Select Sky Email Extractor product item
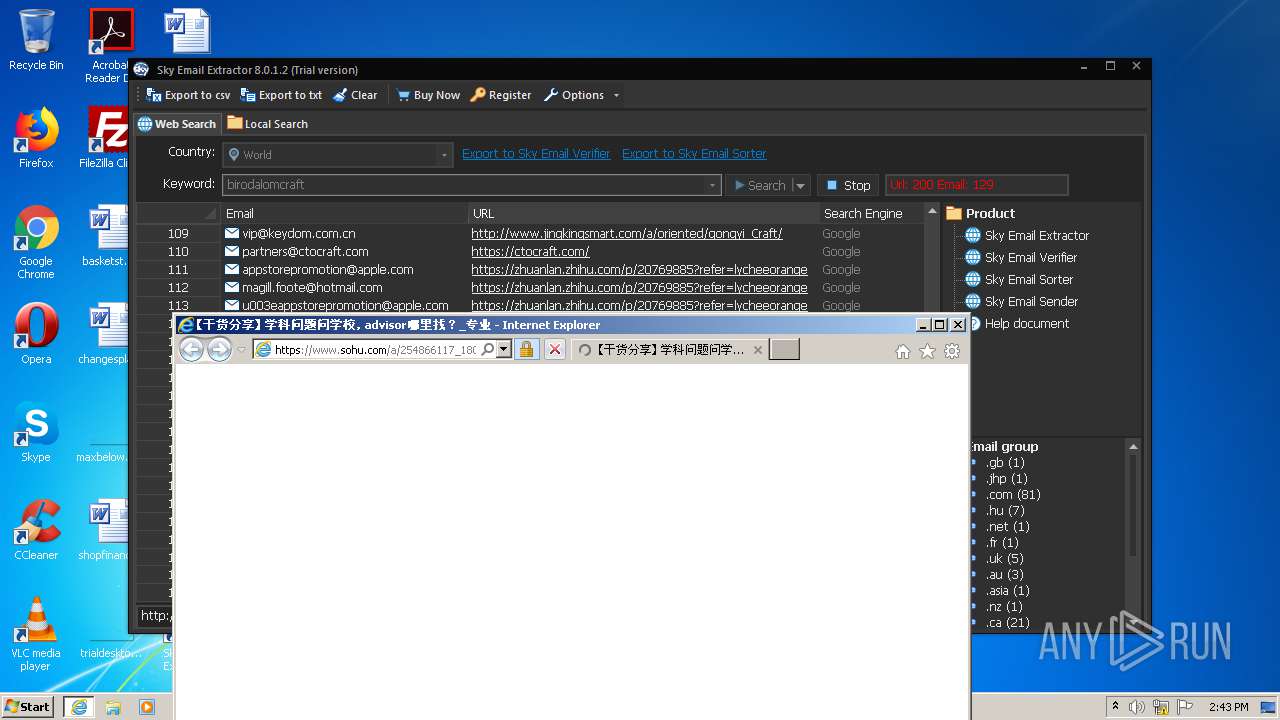 click(x=1027, y=235)
